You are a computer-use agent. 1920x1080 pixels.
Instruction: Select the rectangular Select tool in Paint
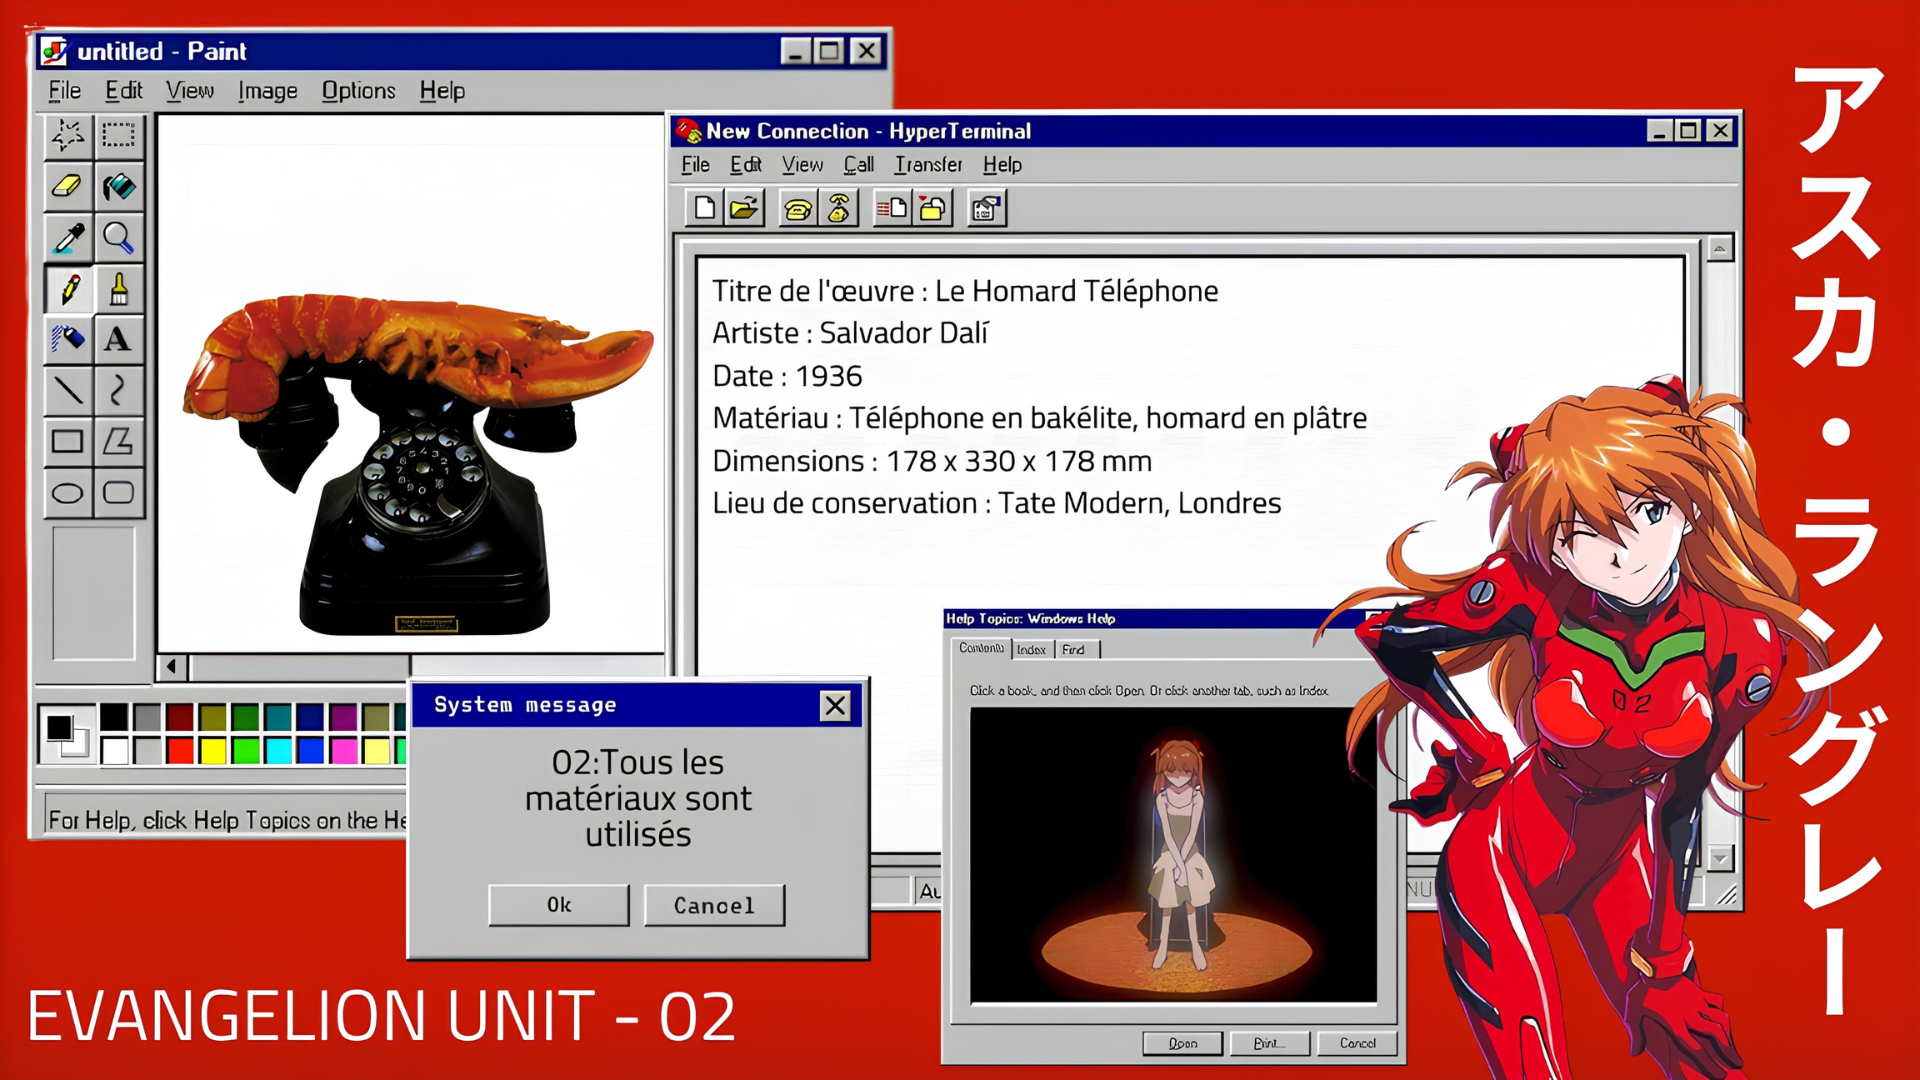pos(119,135)
